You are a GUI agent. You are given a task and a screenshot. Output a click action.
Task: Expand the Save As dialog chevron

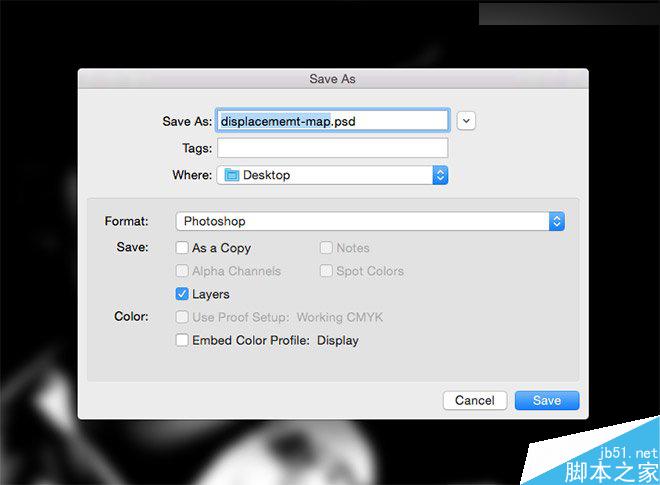tap(466, 121)
